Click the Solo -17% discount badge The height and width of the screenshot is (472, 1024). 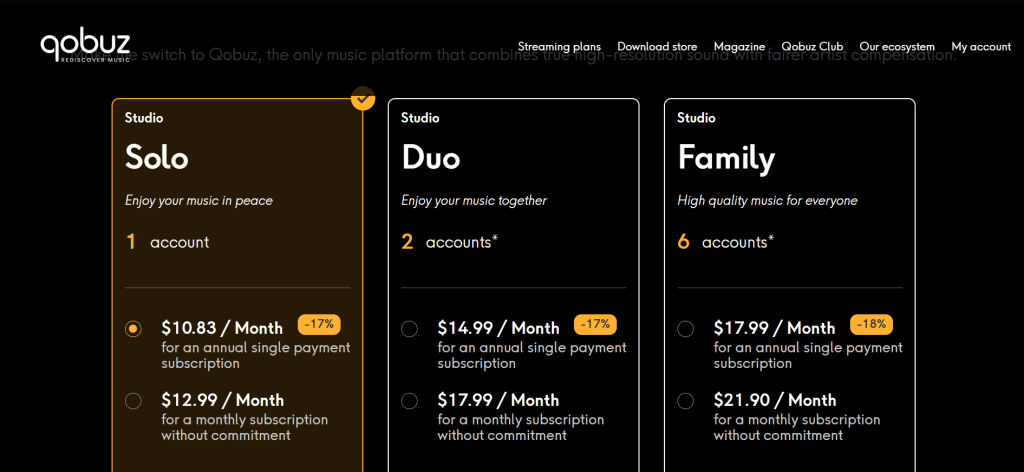click(320, 324)
